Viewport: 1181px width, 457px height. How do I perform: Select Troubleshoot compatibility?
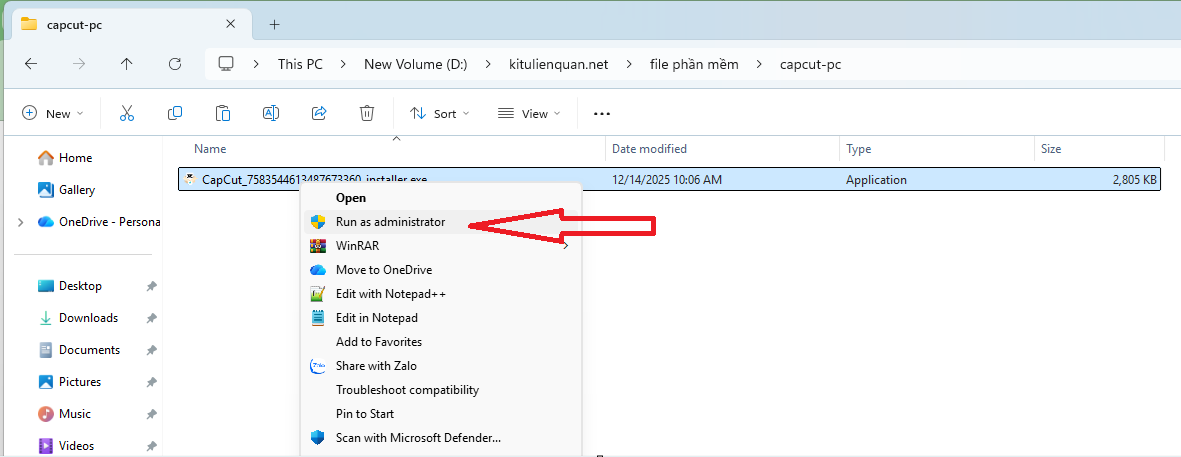tap(440, 390)
